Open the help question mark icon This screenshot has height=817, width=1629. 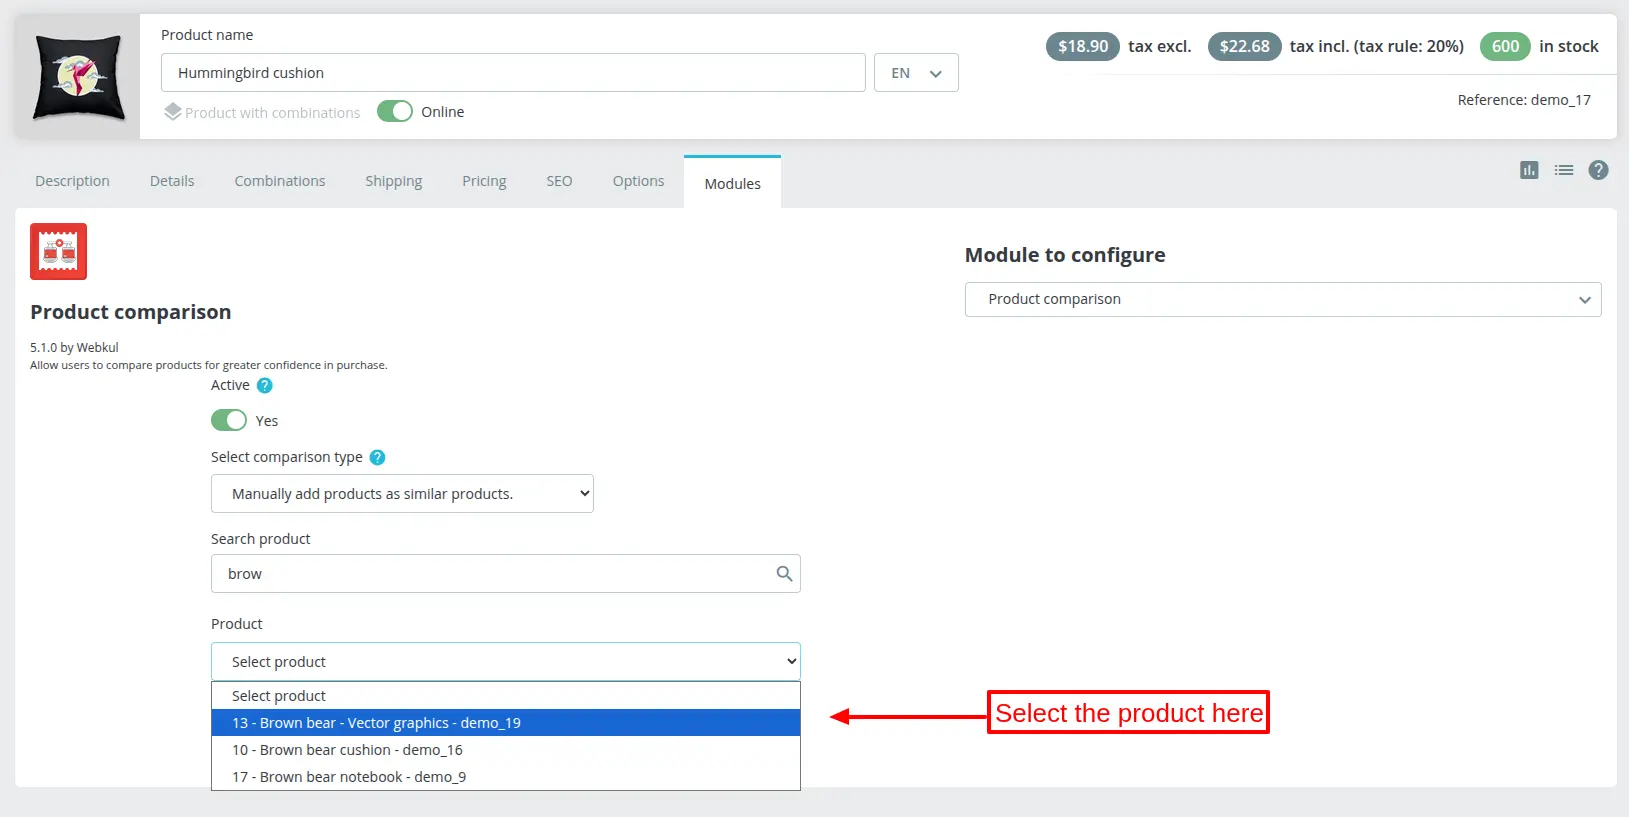(x=1599, y=170)
